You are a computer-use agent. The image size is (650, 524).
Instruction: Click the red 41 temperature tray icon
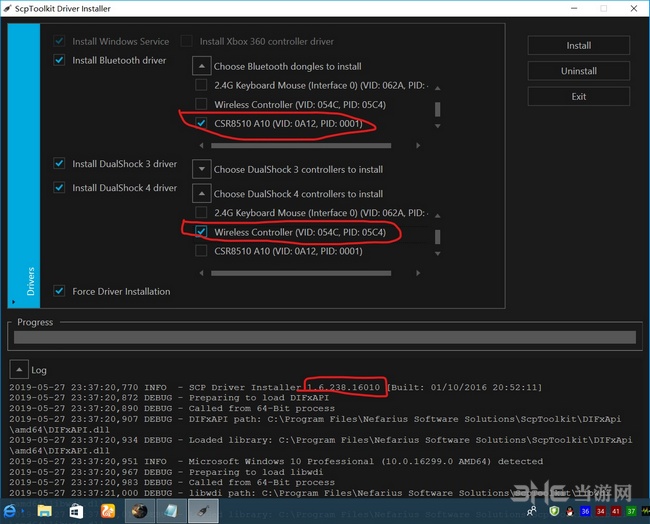[616, 511]
